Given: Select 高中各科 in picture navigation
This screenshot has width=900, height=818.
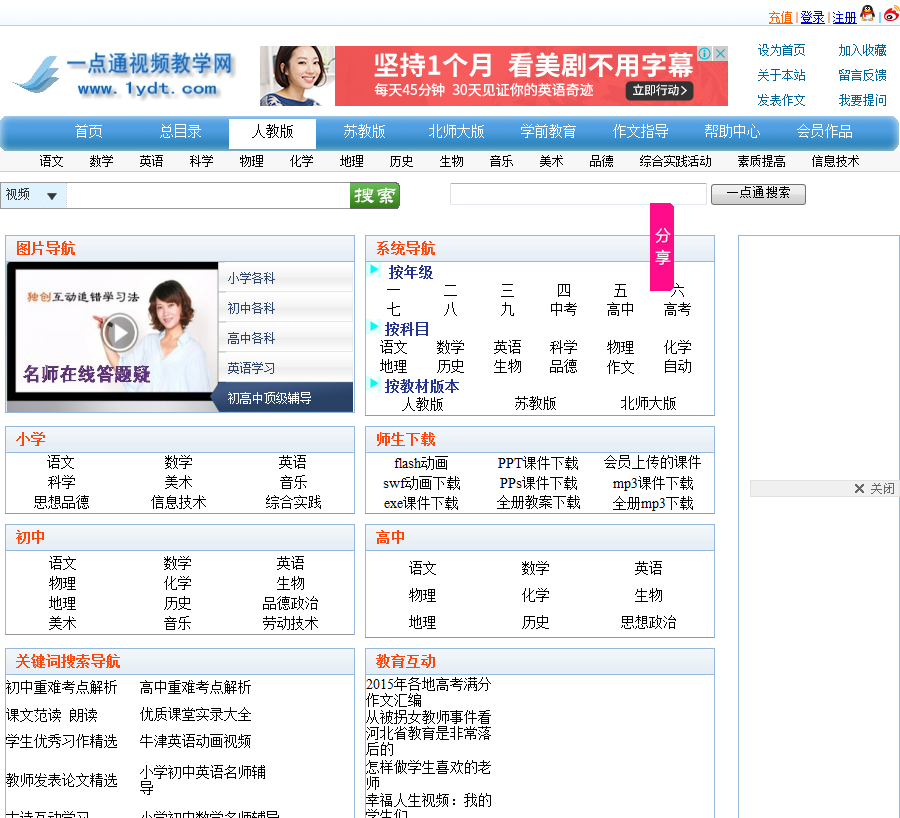Looking at the screenshot, I should [x=285, y=338].
